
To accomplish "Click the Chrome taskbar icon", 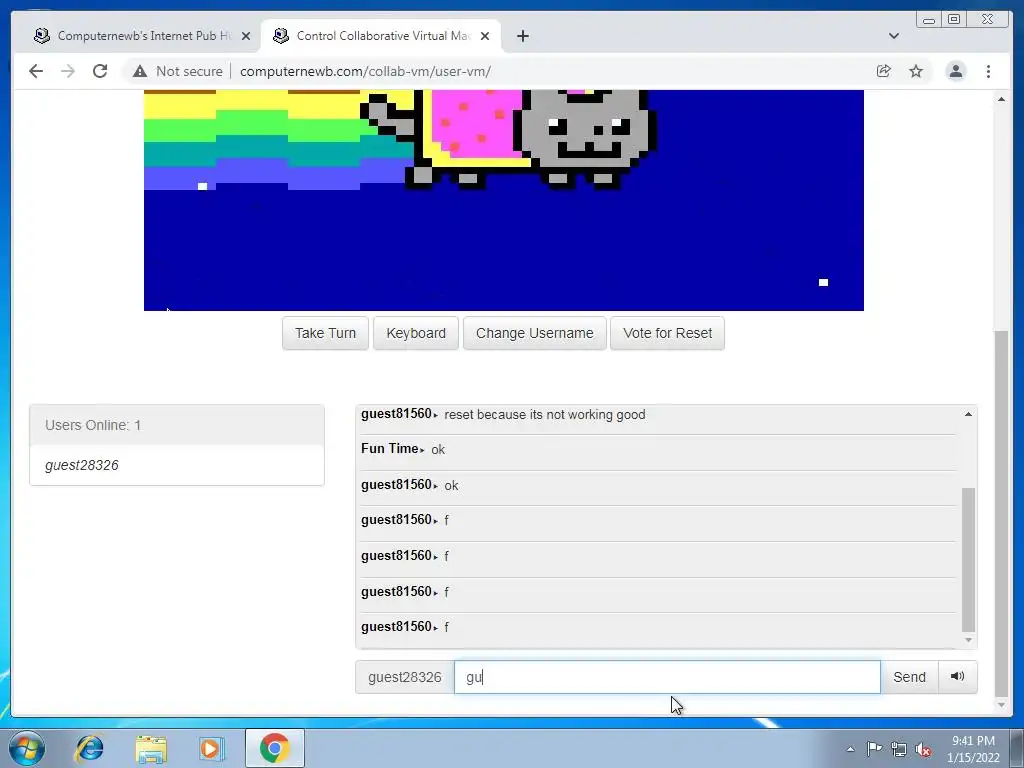I will [x=274, y=748].
